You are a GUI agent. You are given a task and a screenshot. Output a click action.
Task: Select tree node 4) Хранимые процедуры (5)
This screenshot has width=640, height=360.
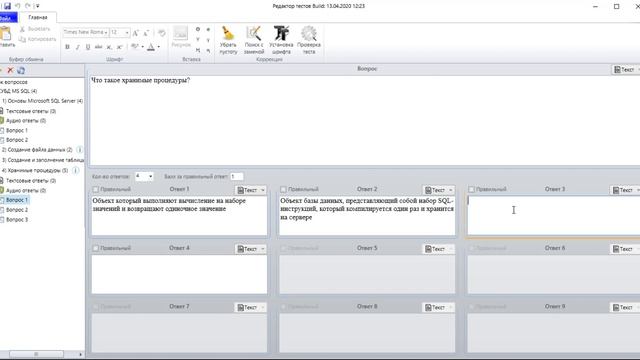pyautogui.click(x=35, y=170)
